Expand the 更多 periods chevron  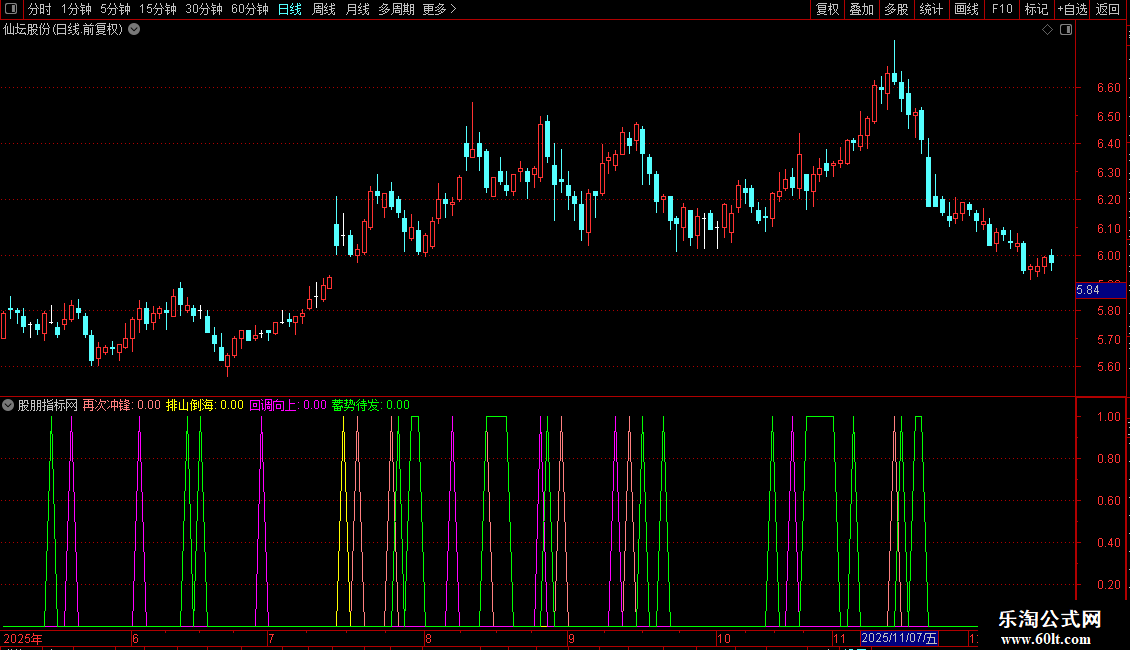(453, 9)
